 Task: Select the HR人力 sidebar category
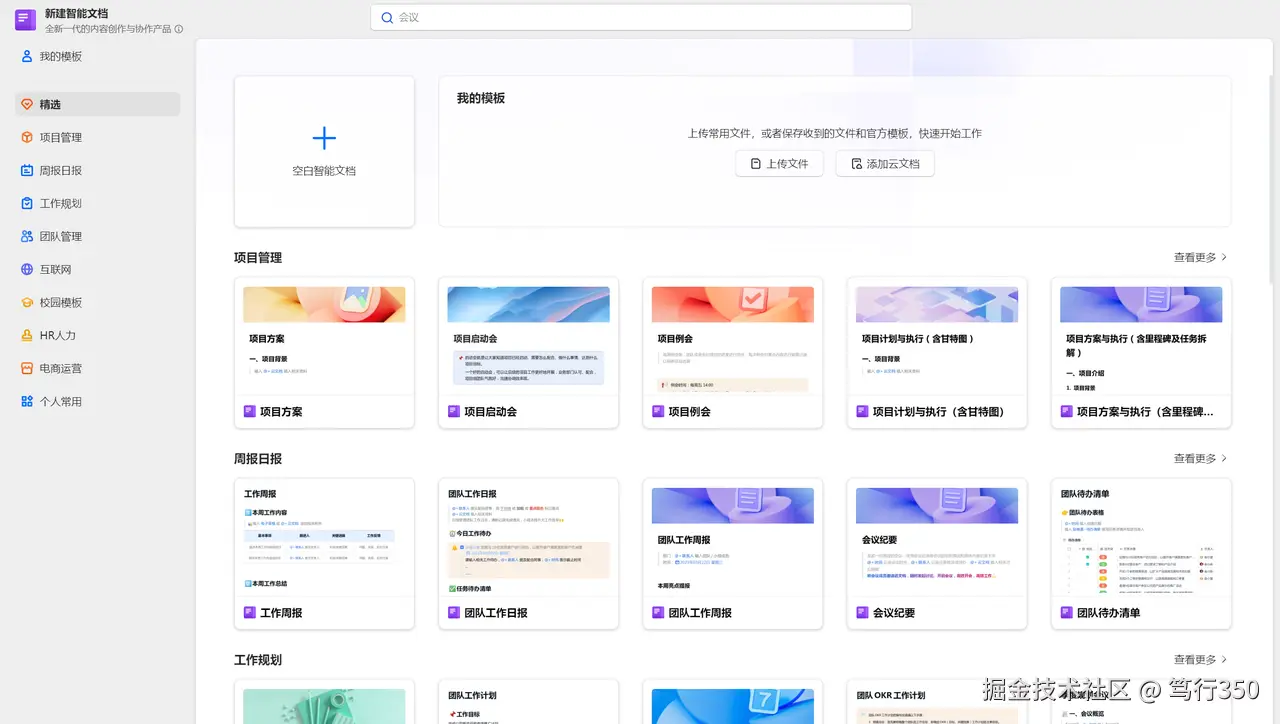pos(97,335)
